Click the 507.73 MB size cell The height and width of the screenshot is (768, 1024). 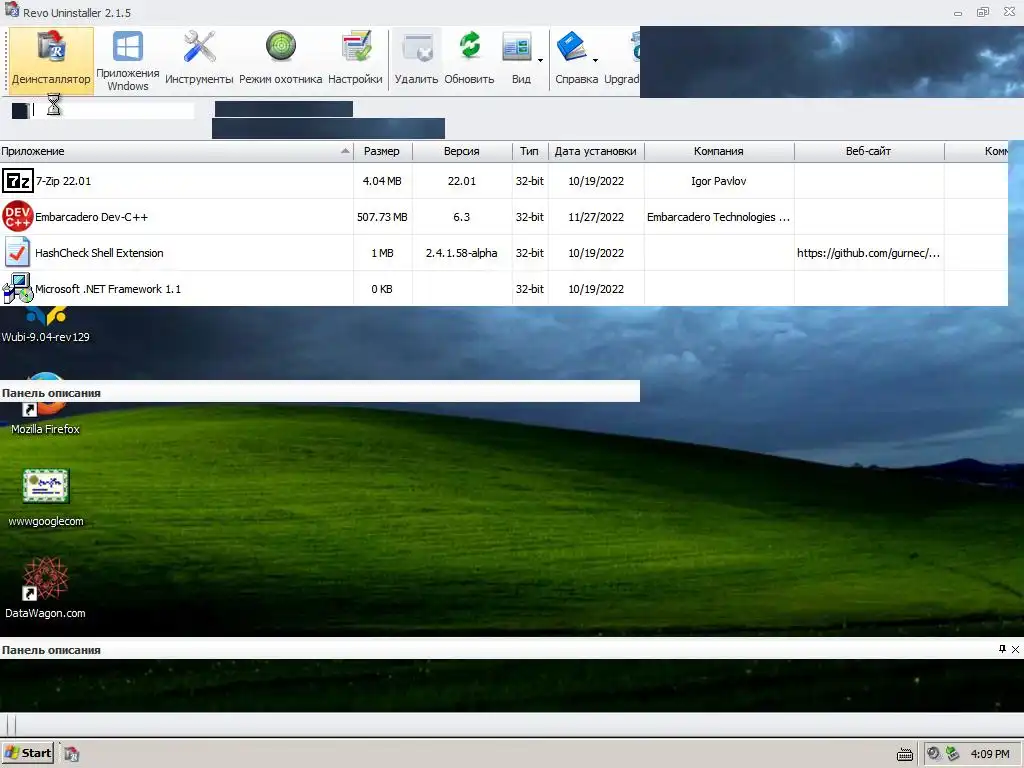[x=382, y=217]
